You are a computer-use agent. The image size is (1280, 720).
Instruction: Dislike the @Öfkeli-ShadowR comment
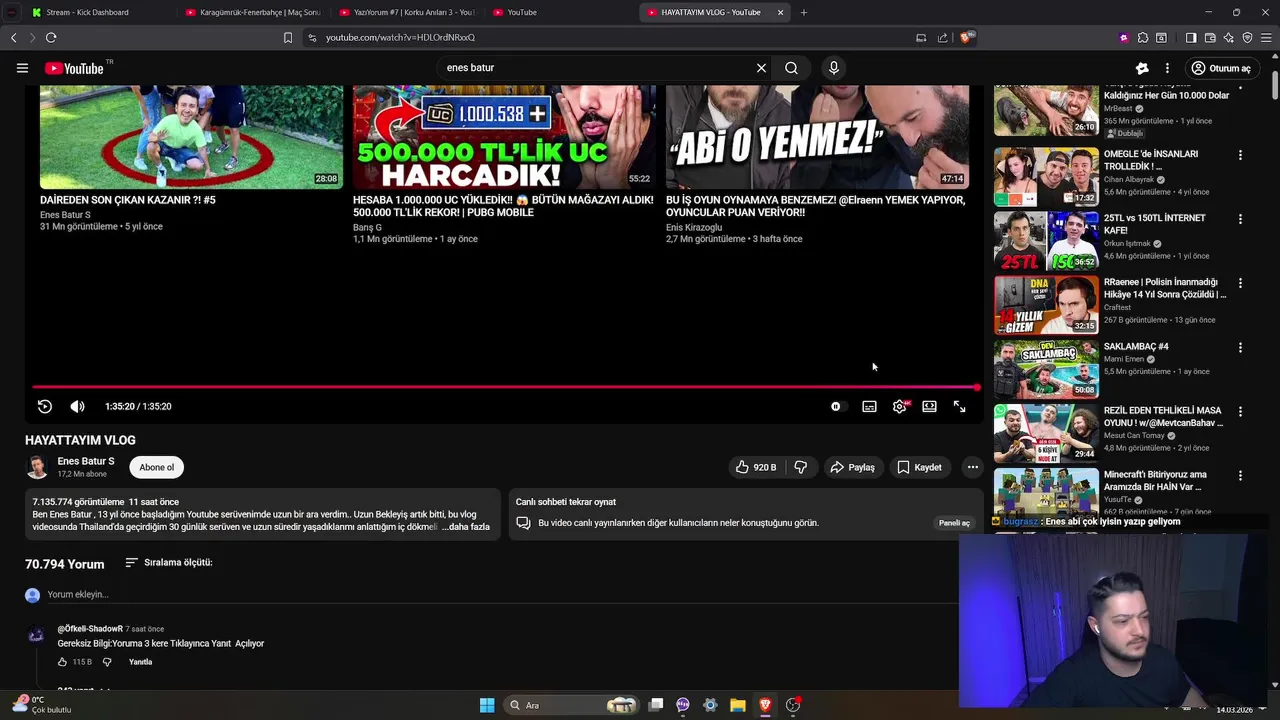(x=107, y=662)
